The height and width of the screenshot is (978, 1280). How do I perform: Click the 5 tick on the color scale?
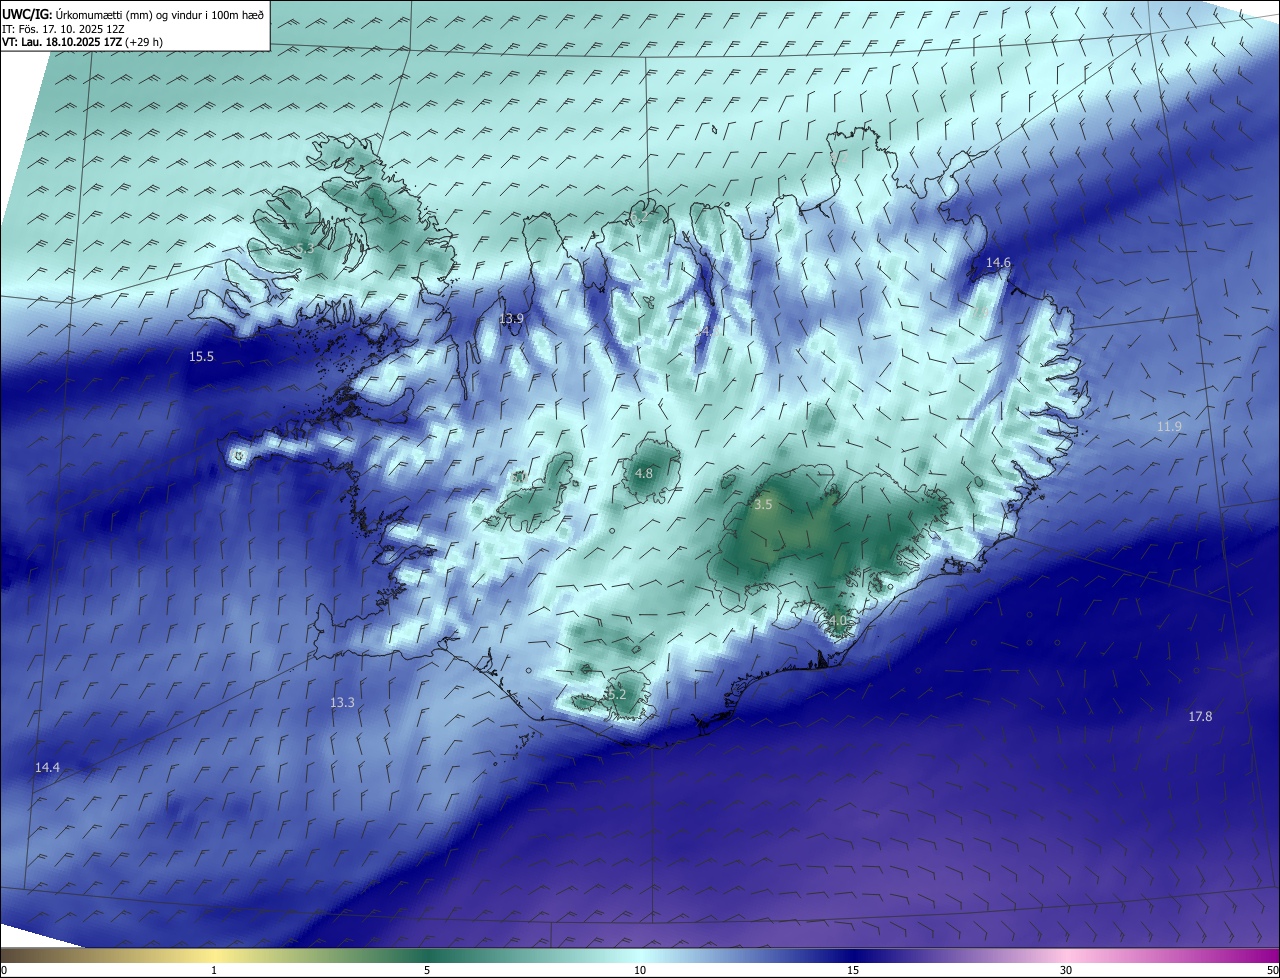click(427, 971)
